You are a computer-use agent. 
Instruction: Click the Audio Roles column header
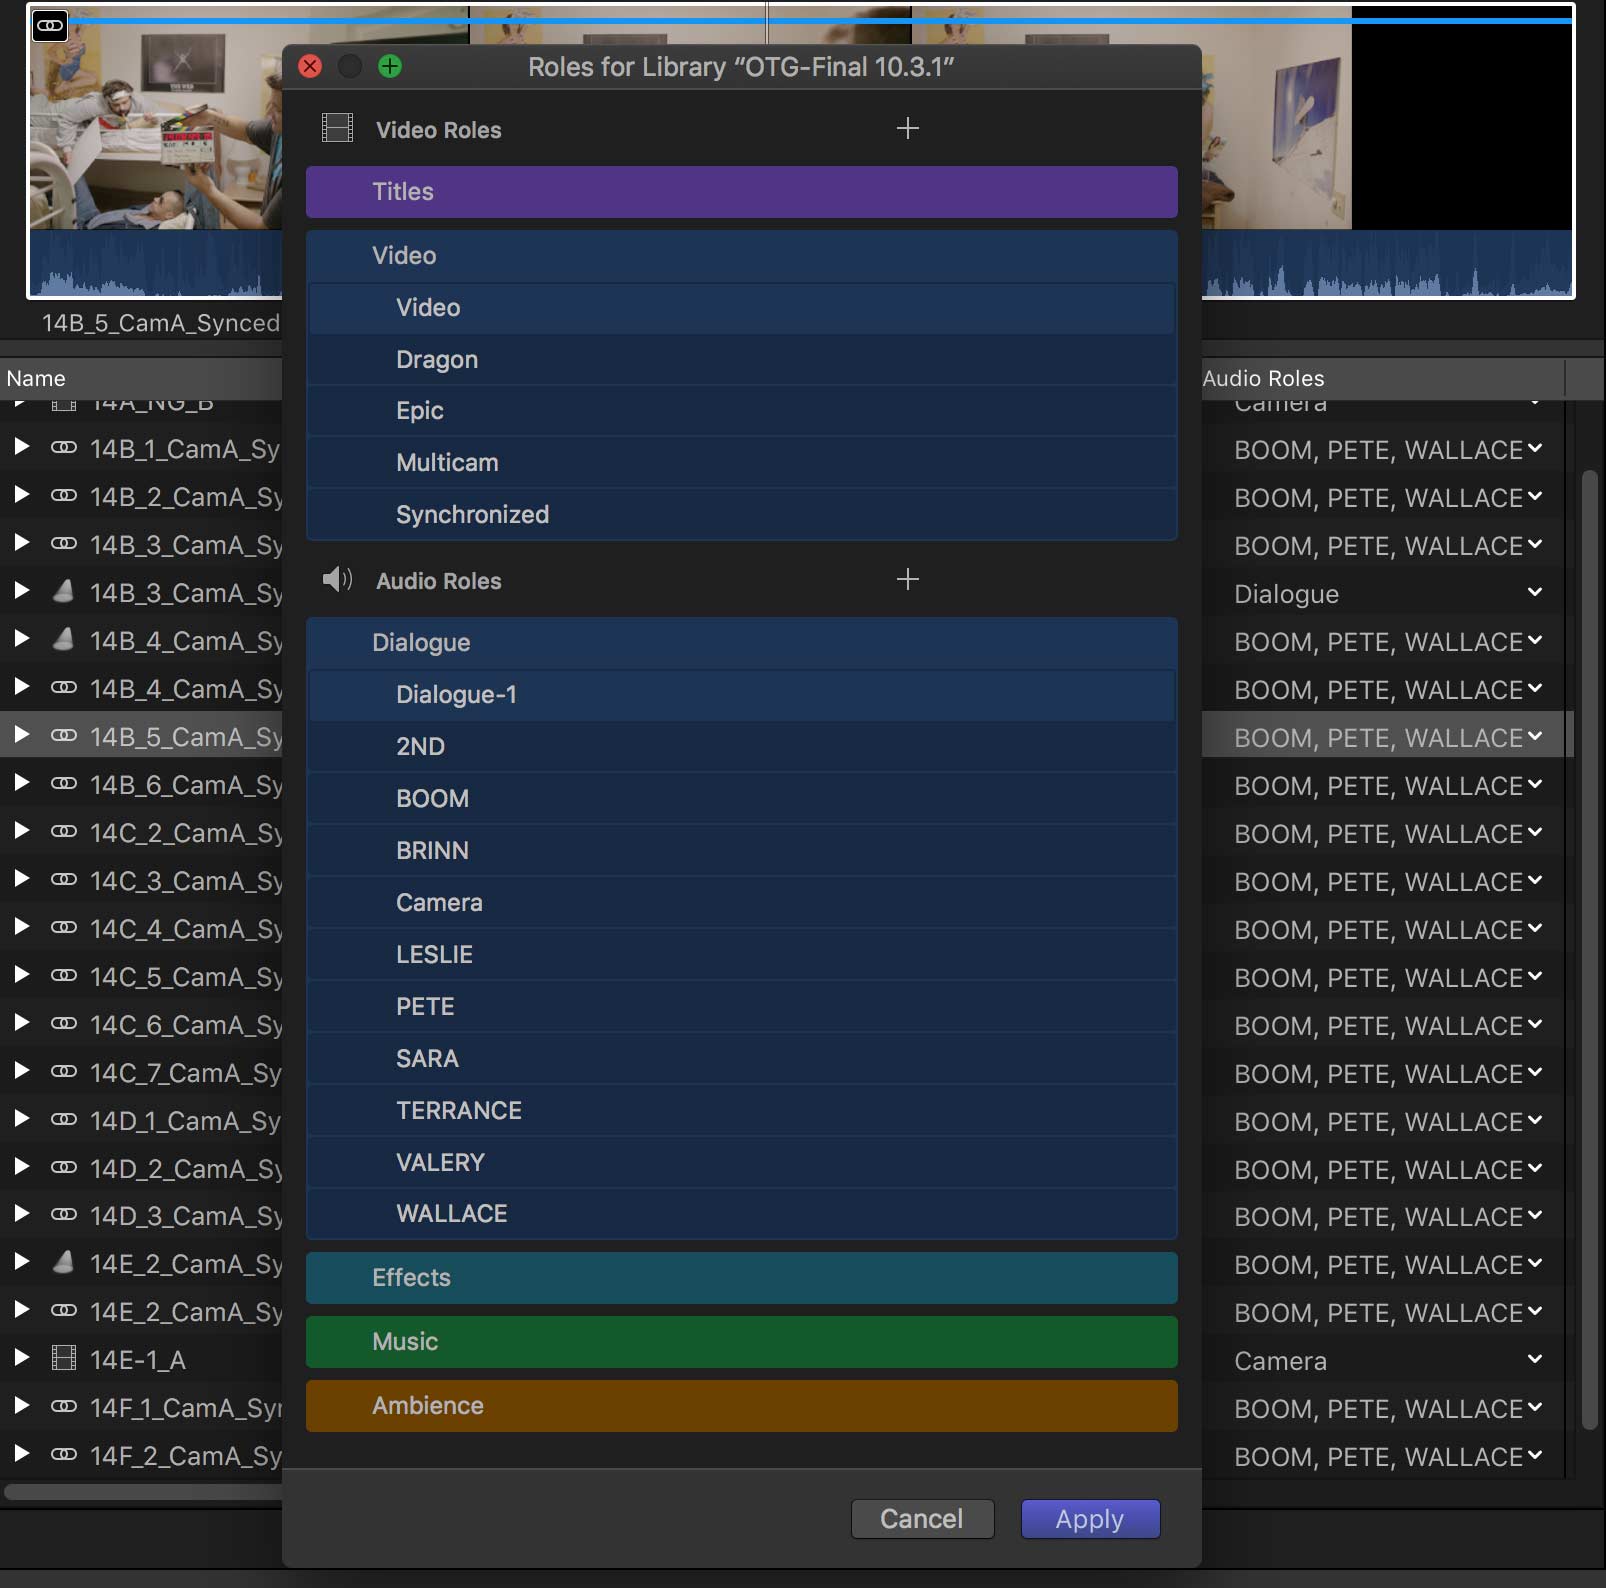click(x=1383, y=378)
